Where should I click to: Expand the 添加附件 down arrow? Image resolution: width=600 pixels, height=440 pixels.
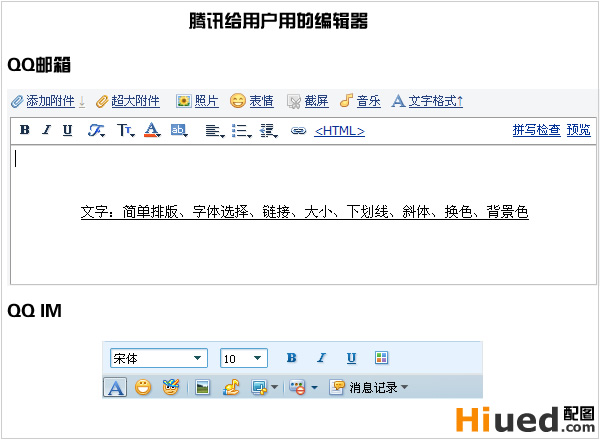click(82, 102)
